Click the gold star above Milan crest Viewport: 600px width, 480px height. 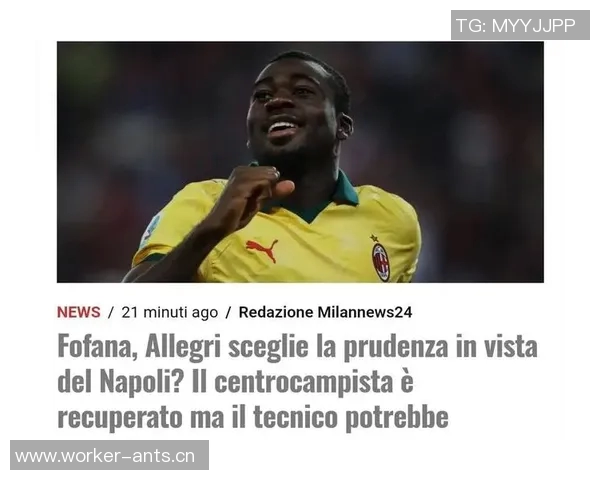374,238
